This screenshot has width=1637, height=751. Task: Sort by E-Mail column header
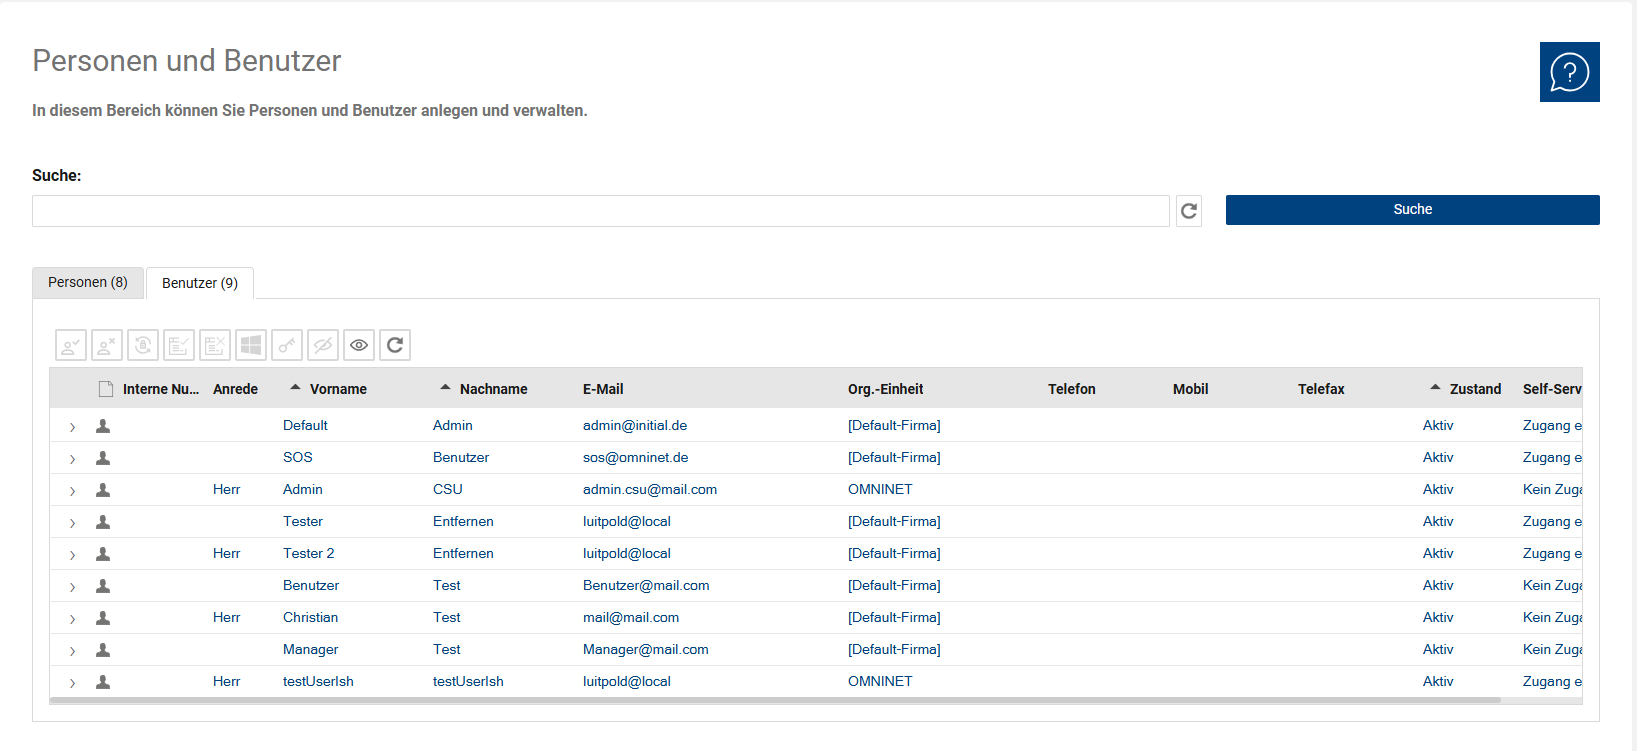click(x=603, y=389)
